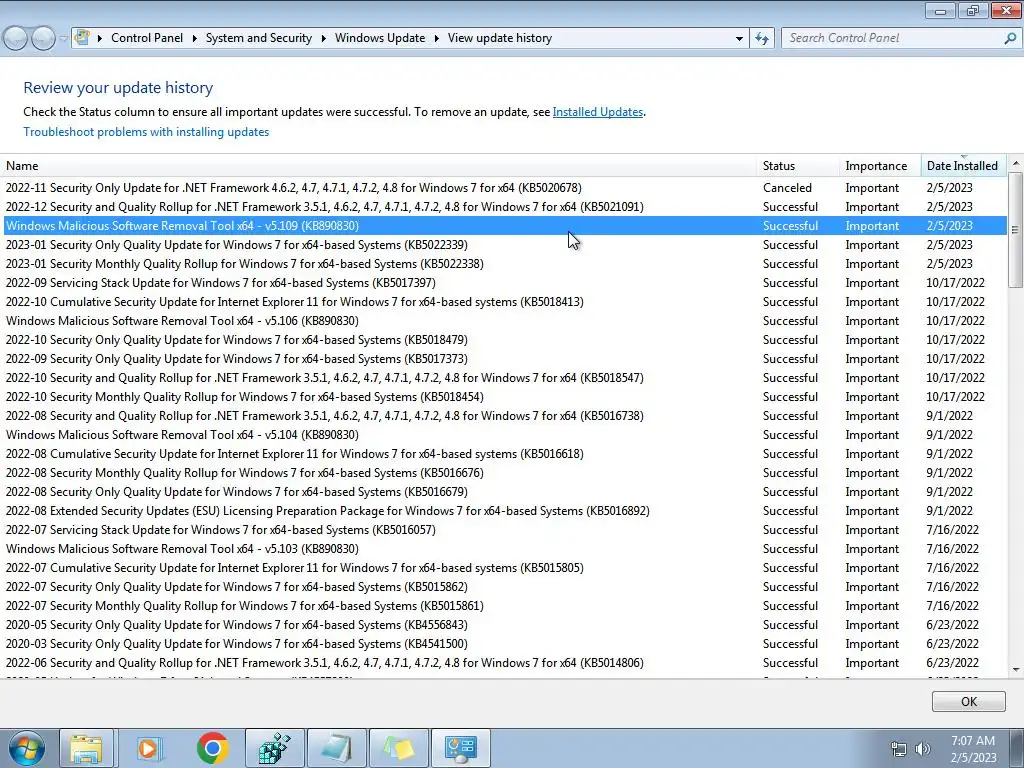Select Malicious Software Removal Tool v5.103 row

[504, 549]
